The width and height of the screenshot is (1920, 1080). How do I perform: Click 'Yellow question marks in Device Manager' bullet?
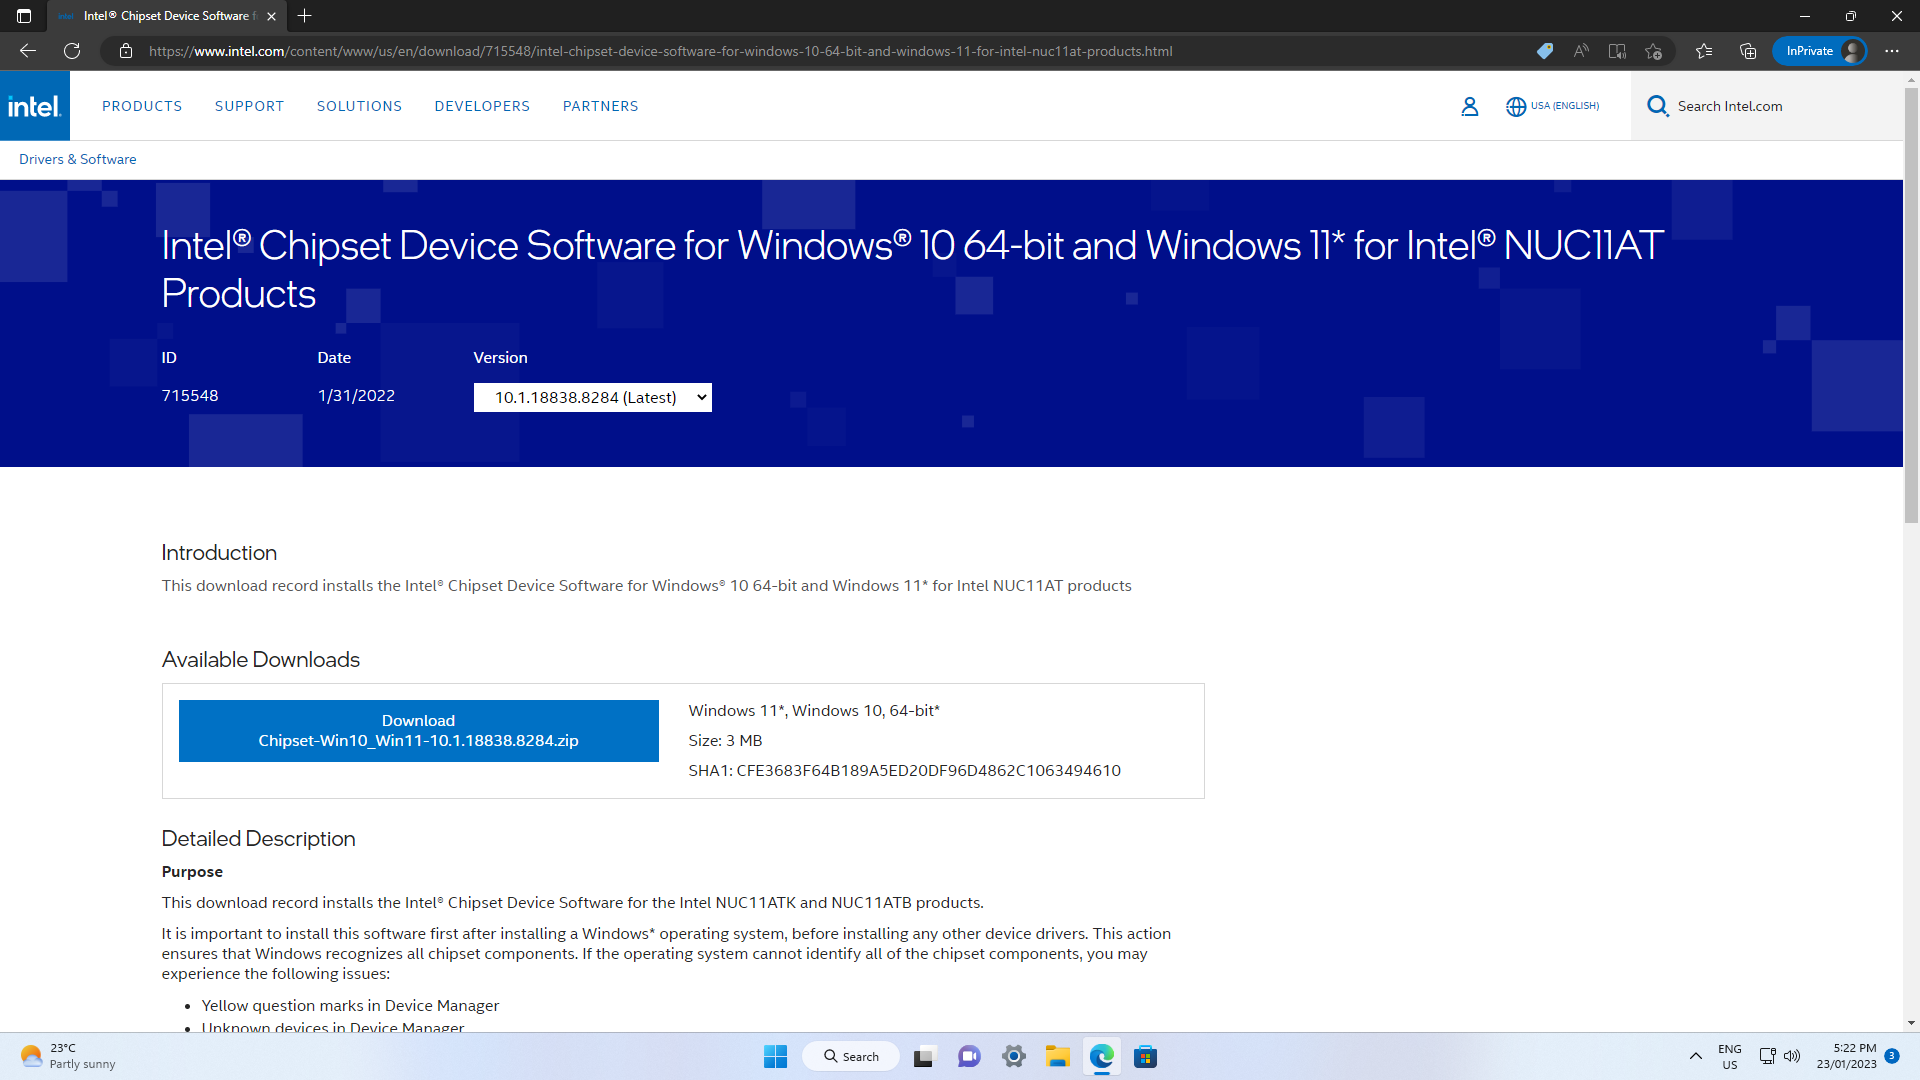point(350,1006)
